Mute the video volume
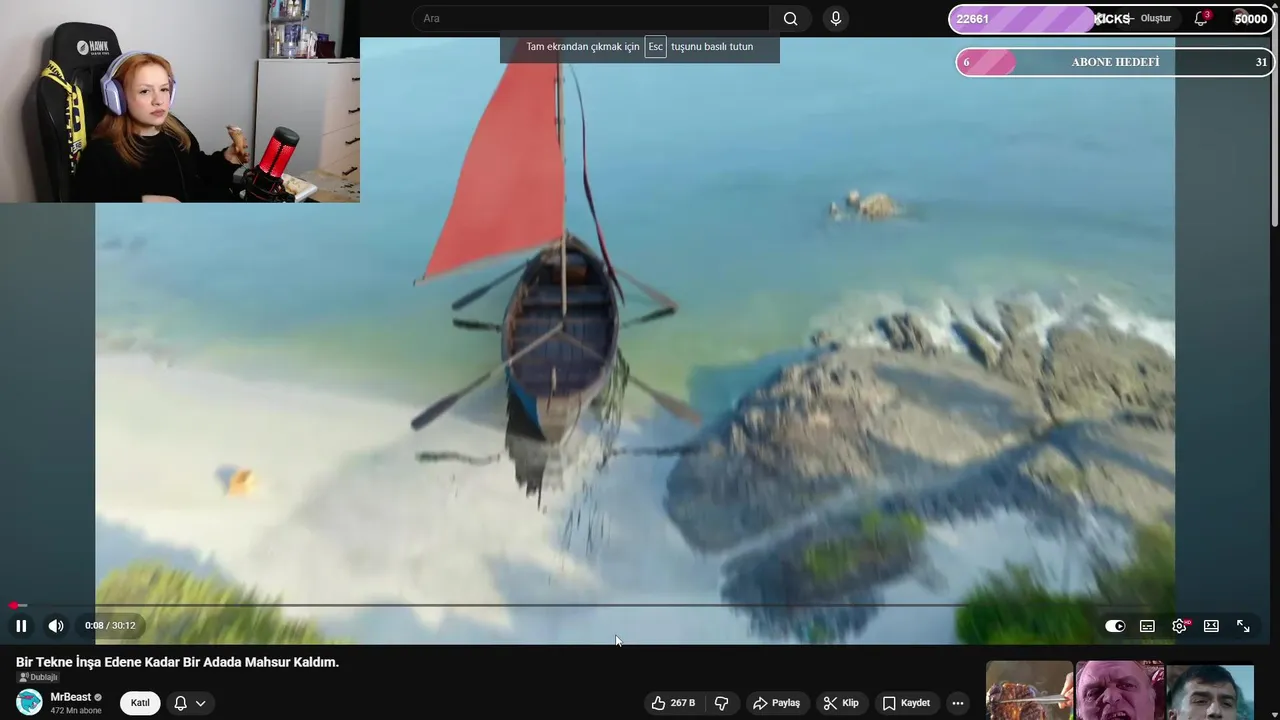 point(56,626)
